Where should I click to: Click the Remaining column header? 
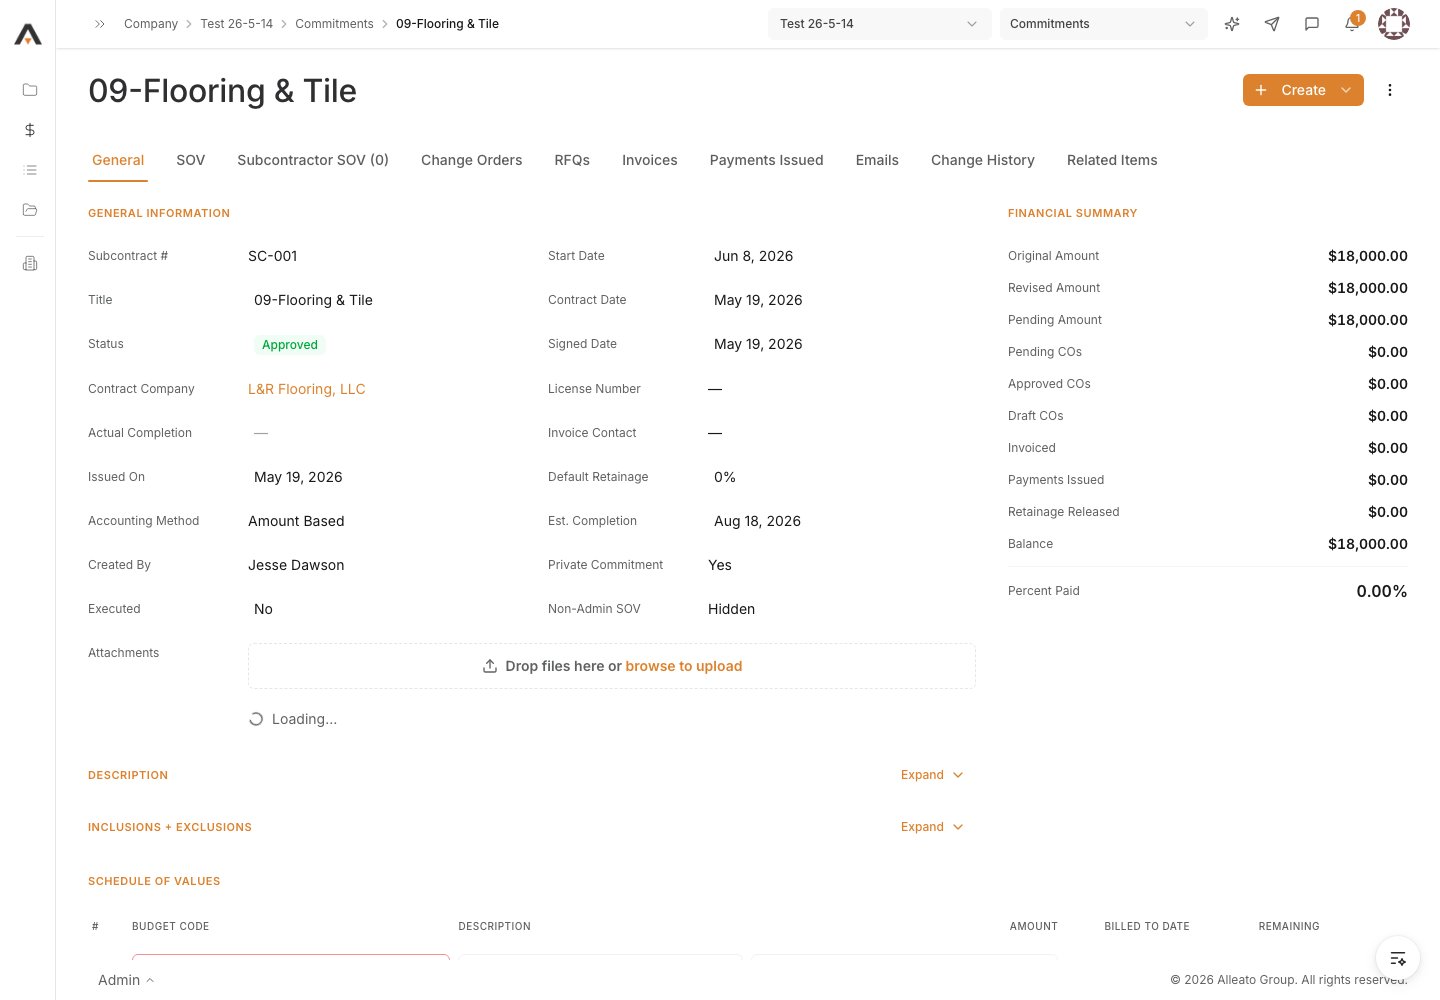(1289, 926)
